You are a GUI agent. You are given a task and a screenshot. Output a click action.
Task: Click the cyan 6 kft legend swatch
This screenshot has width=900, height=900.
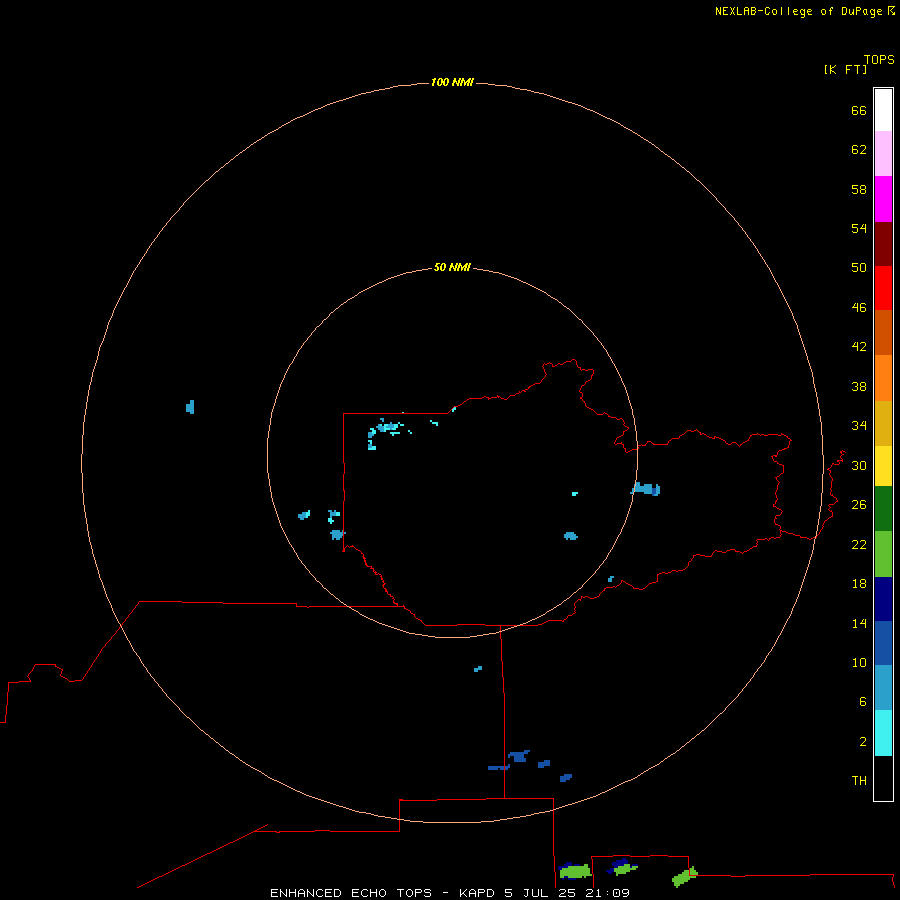pos(883,733)
